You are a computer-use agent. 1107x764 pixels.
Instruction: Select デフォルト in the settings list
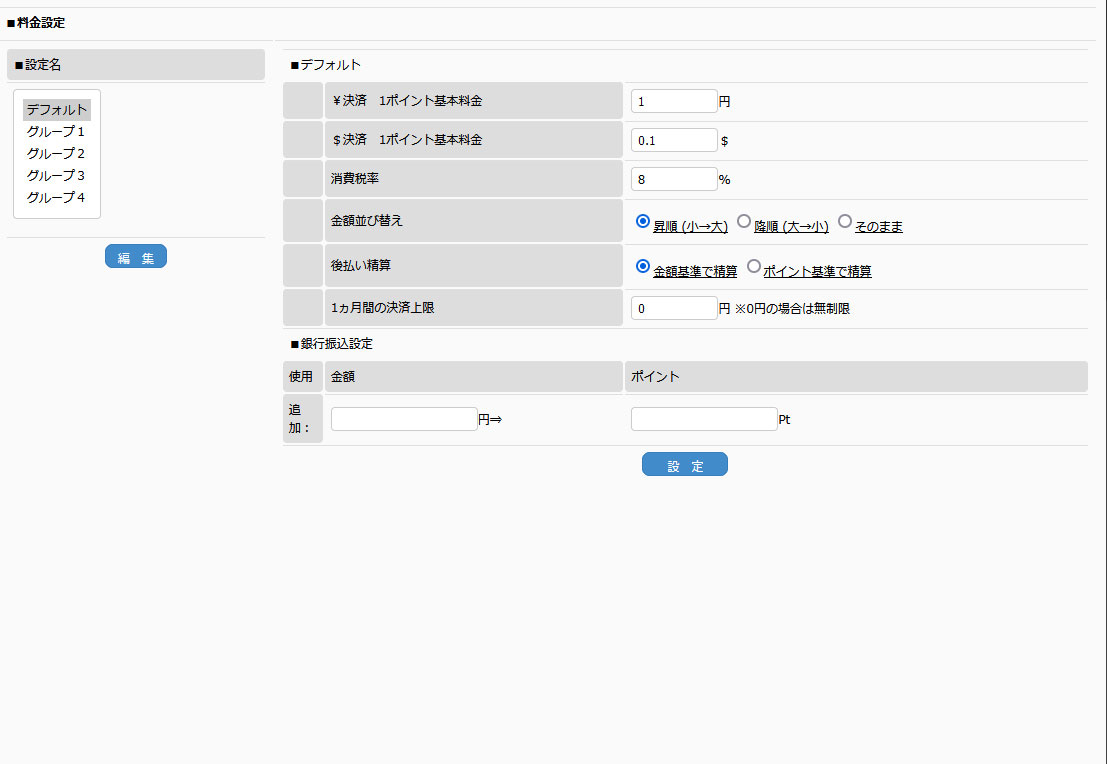57,110
